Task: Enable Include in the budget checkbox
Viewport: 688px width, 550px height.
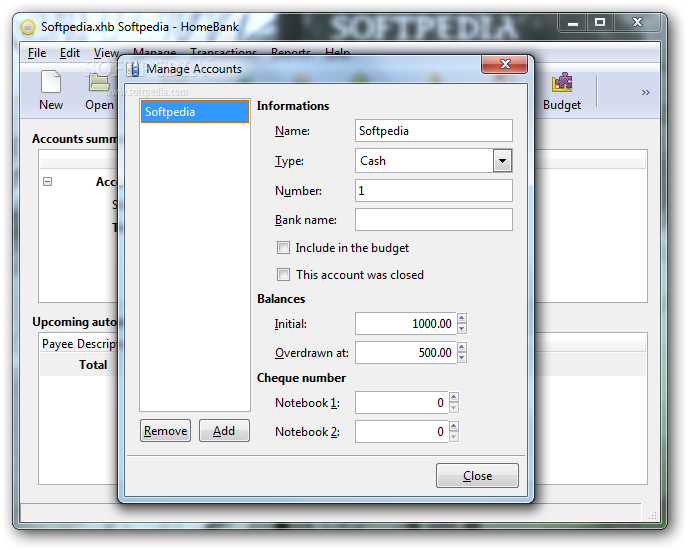Action: pos(283,248)
